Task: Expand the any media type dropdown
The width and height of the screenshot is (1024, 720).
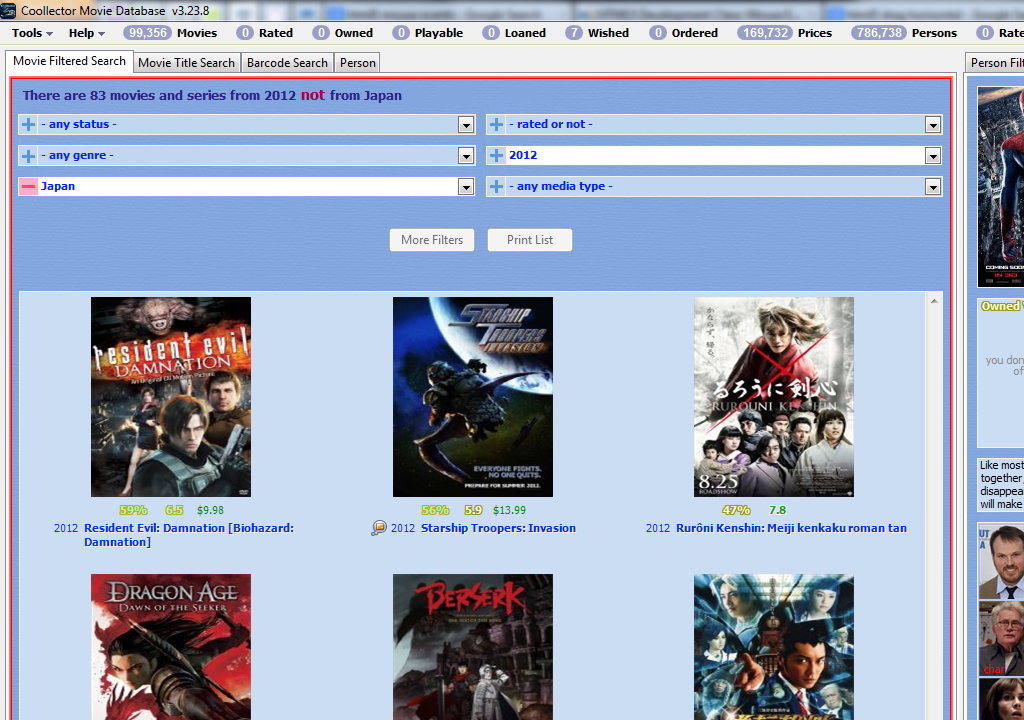Action: tap(933, 187)
